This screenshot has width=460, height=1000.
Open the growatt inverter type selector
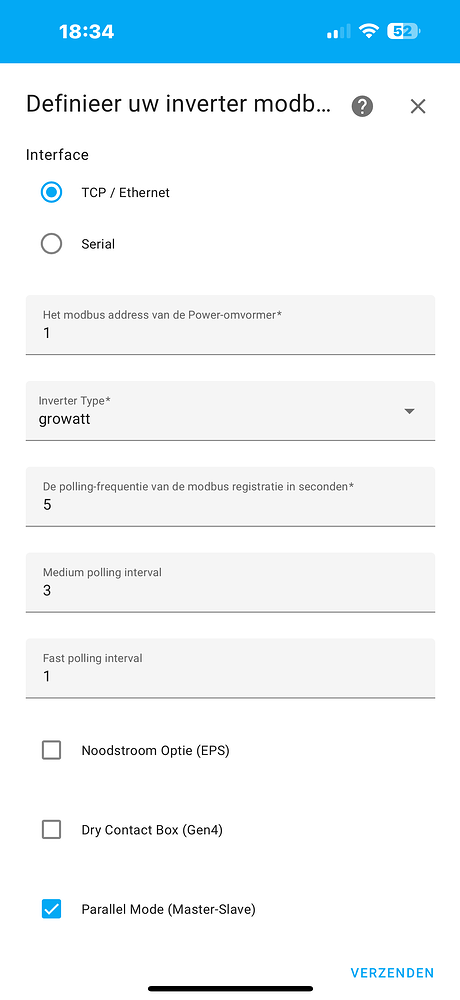(230, 411)
